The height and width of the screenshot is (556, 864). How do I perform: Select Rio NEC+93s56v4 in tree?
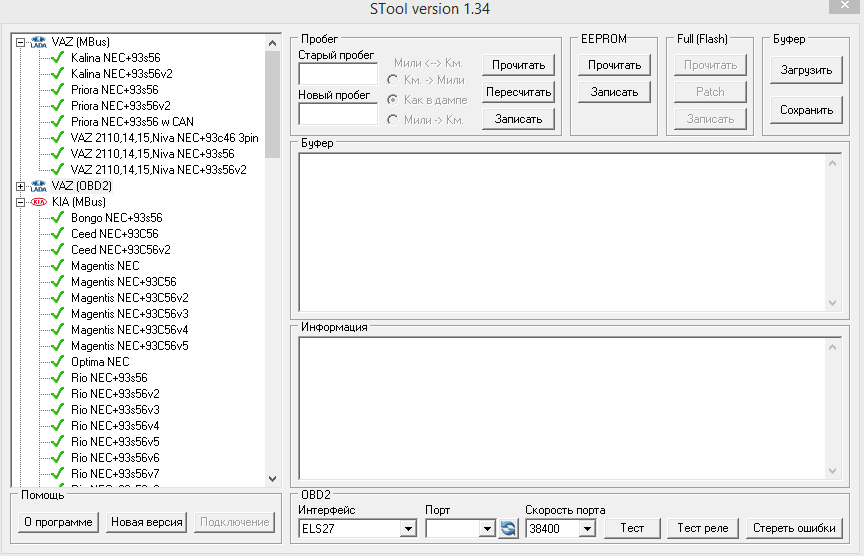115,425
